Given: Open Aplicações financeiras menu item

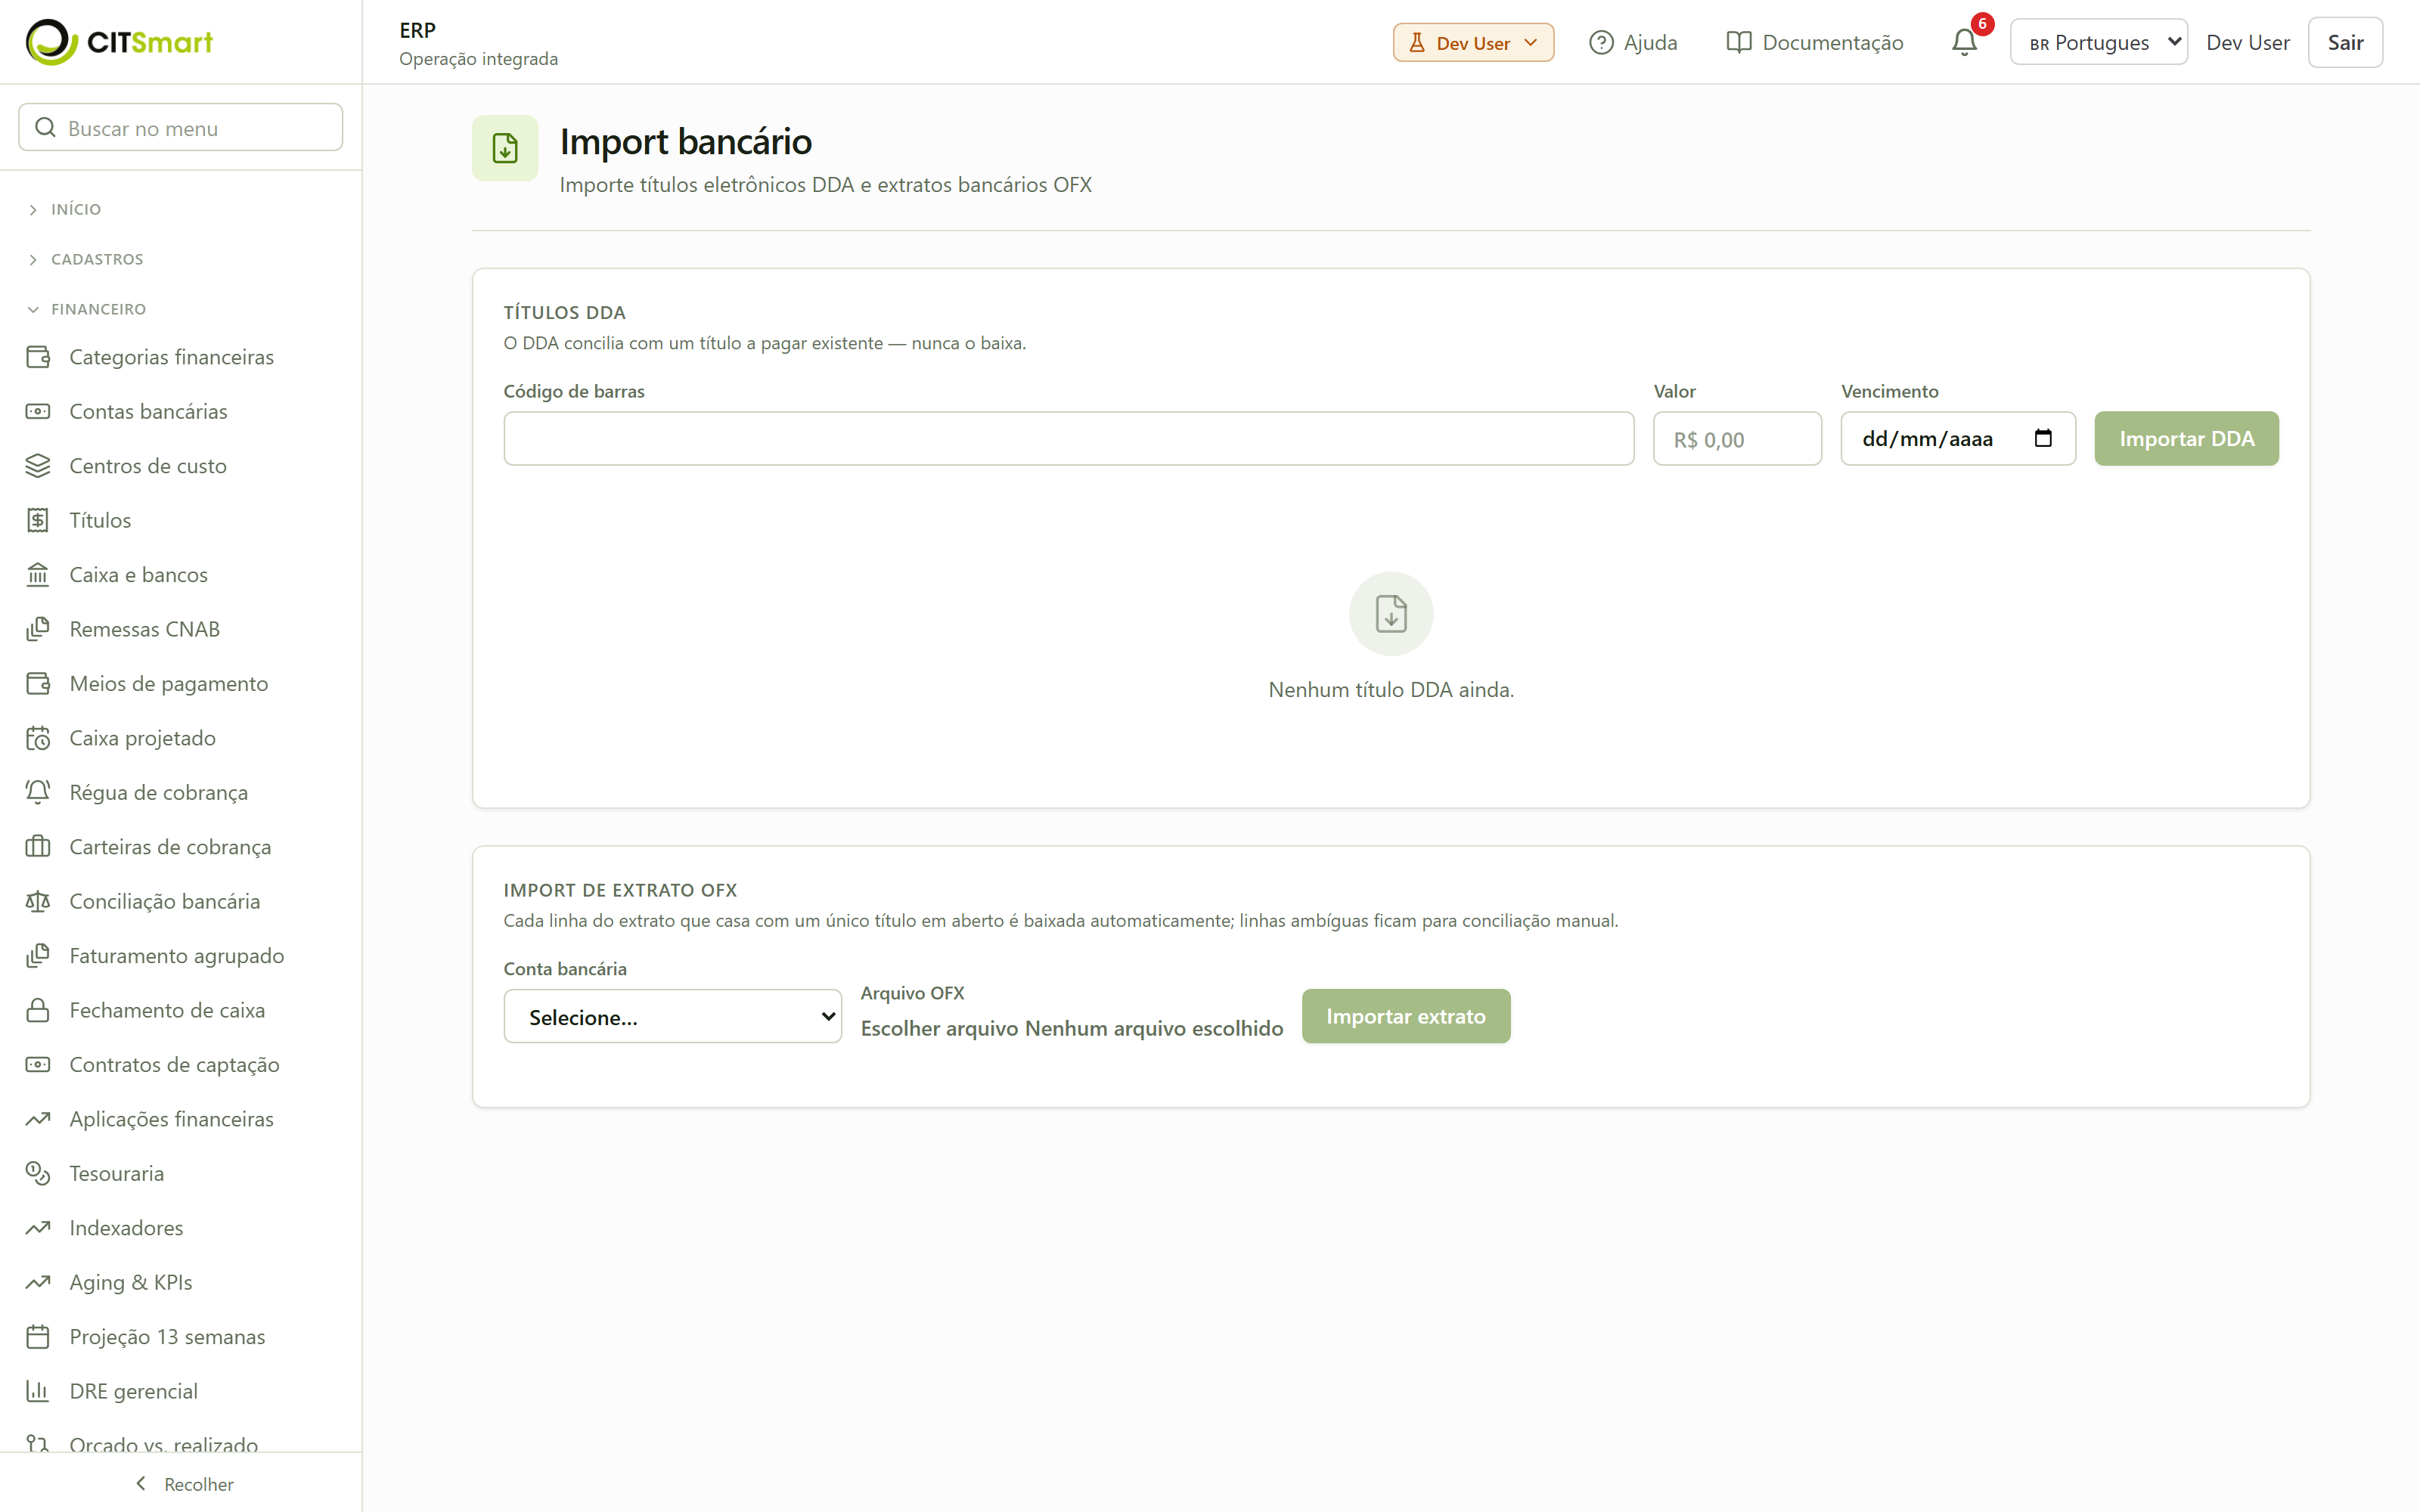Looking at the screenshot, I should 181,1118.
